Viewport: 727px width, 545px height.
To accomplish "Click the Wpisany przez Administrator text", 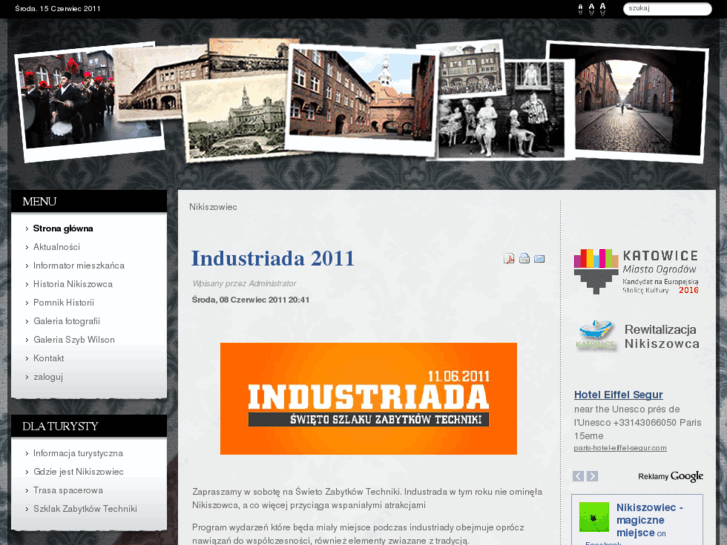I will pos(244,283).
